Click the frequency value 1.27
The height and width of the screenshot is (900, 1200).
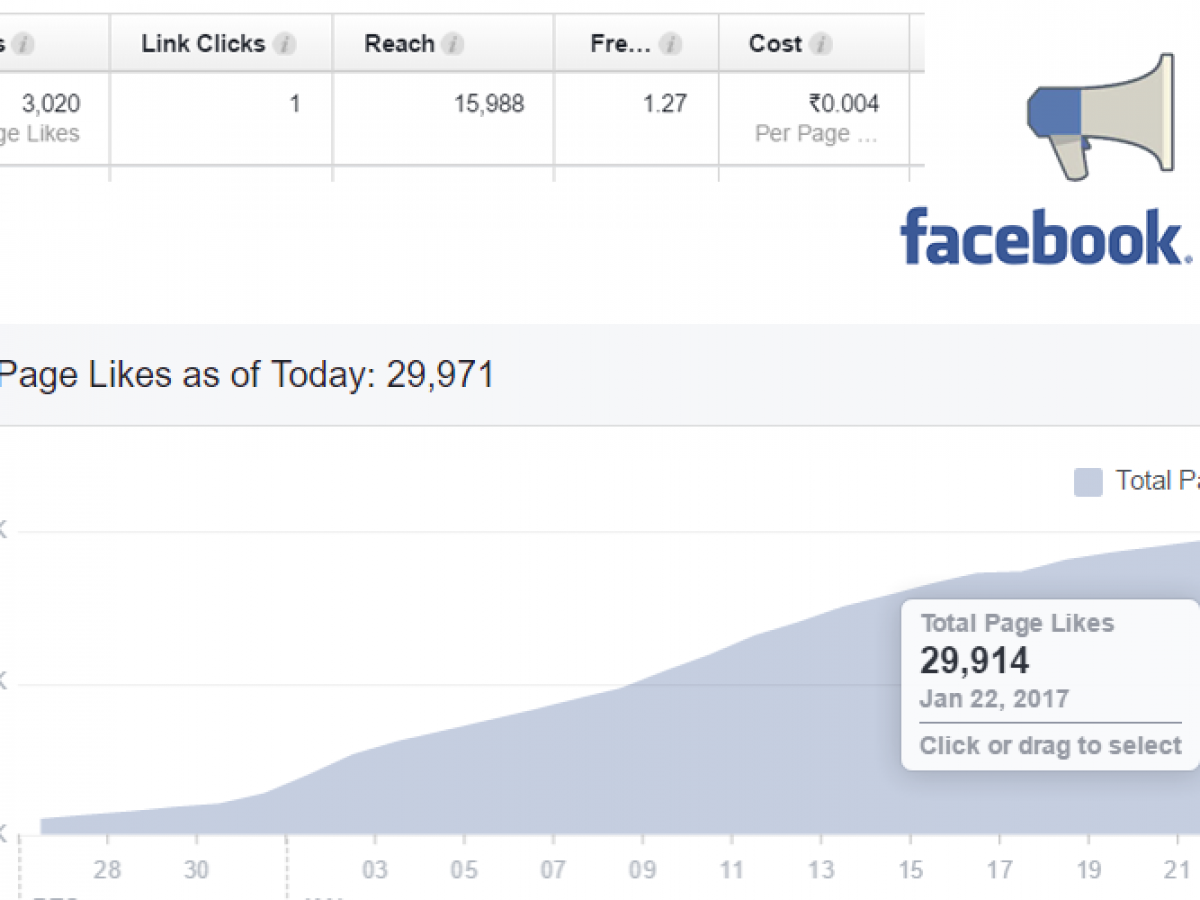click(665, 104)
